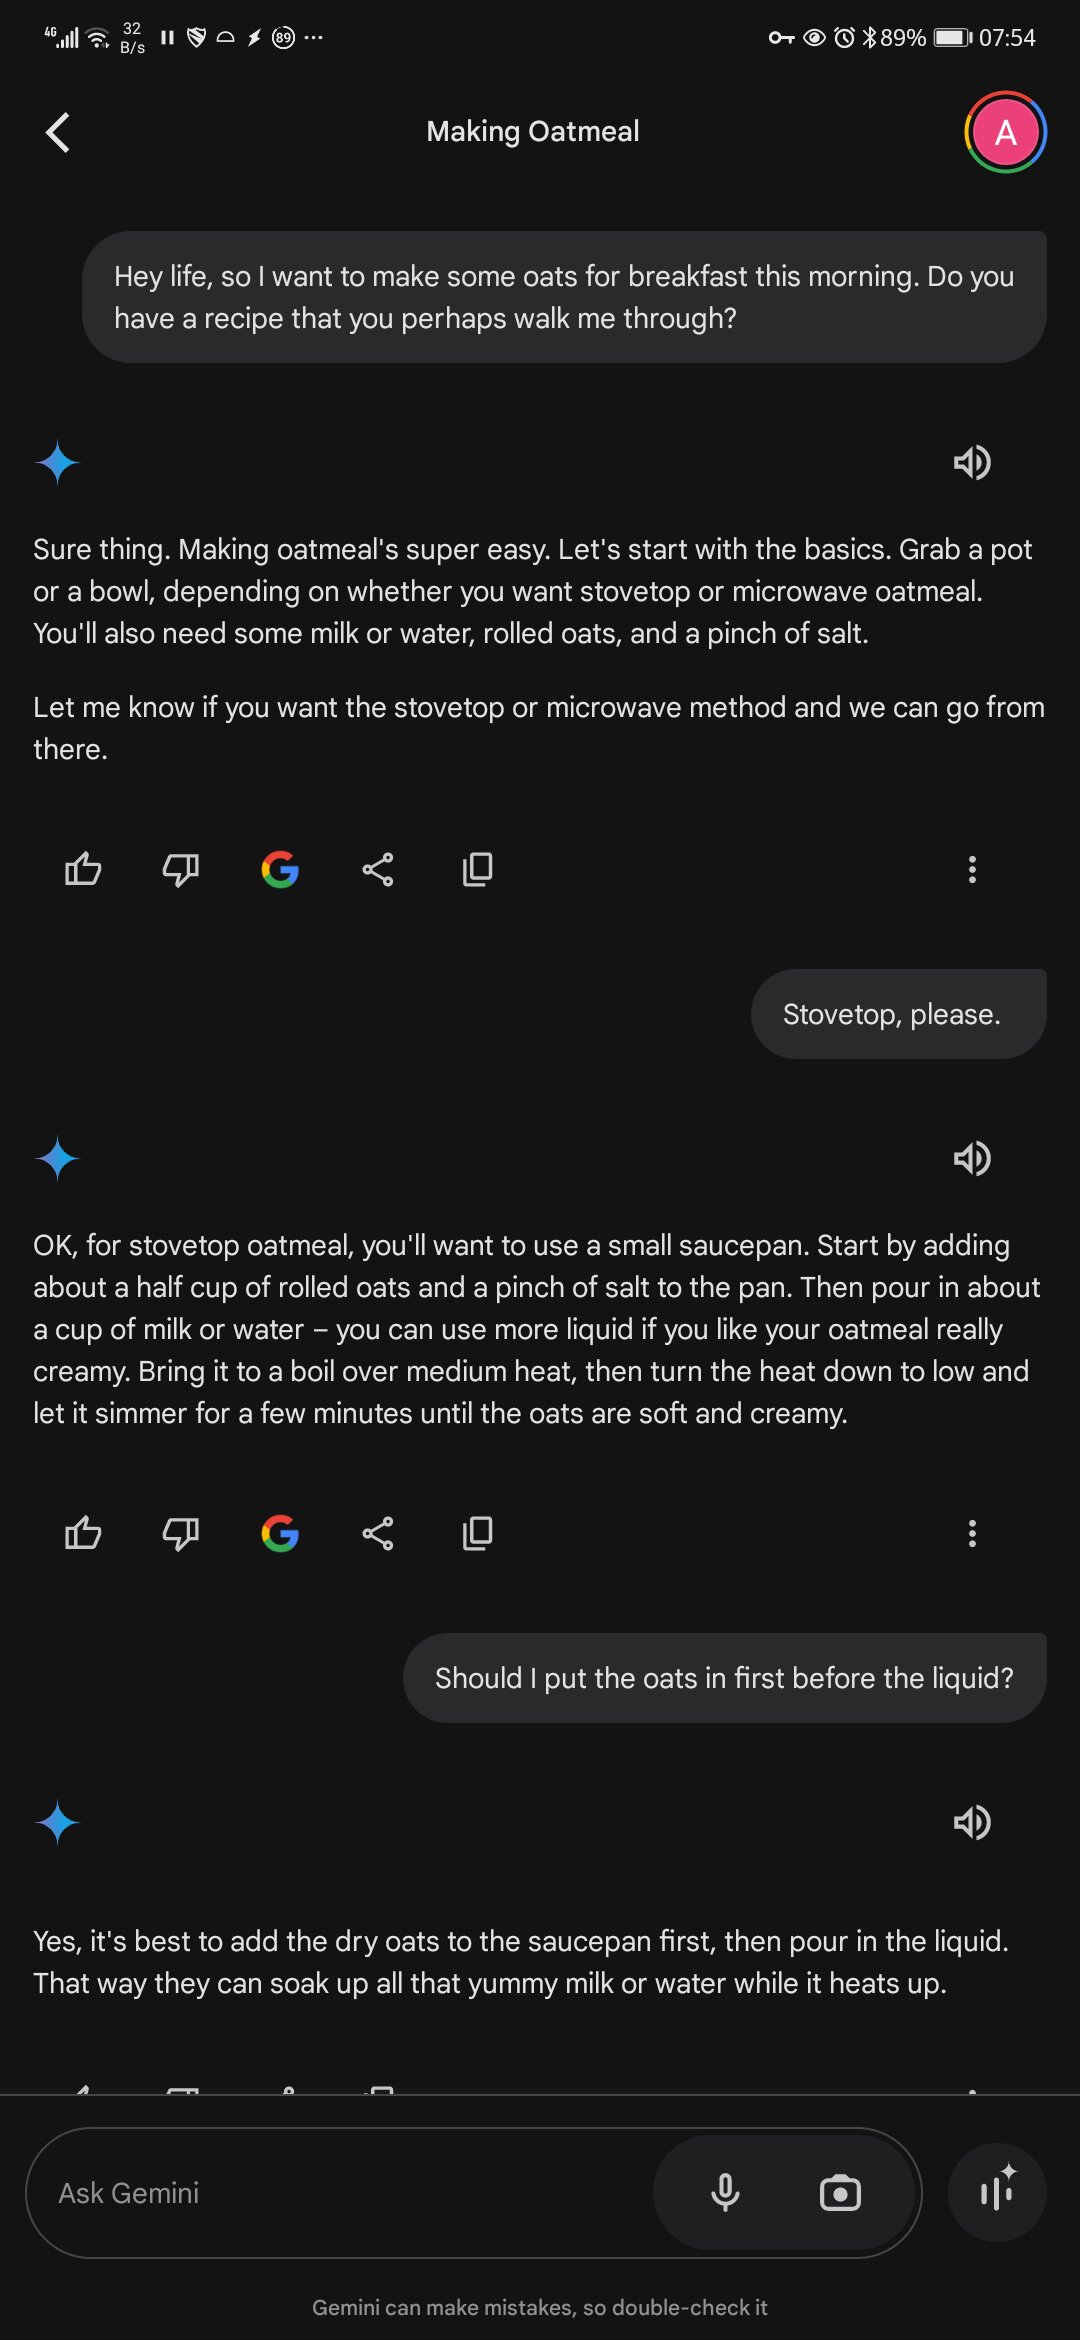Open overflow menu for stovetop response
This screenshot has height=2340, width=1080.
coord(971,1533)
